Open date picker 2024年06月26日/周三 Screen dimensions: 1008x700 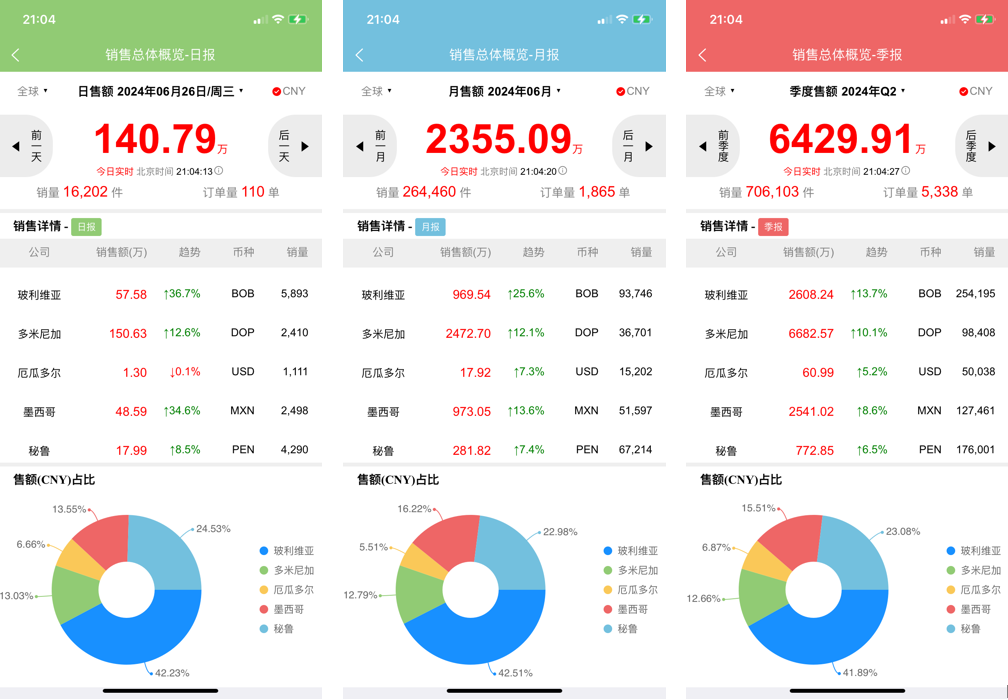click(161, 91)
